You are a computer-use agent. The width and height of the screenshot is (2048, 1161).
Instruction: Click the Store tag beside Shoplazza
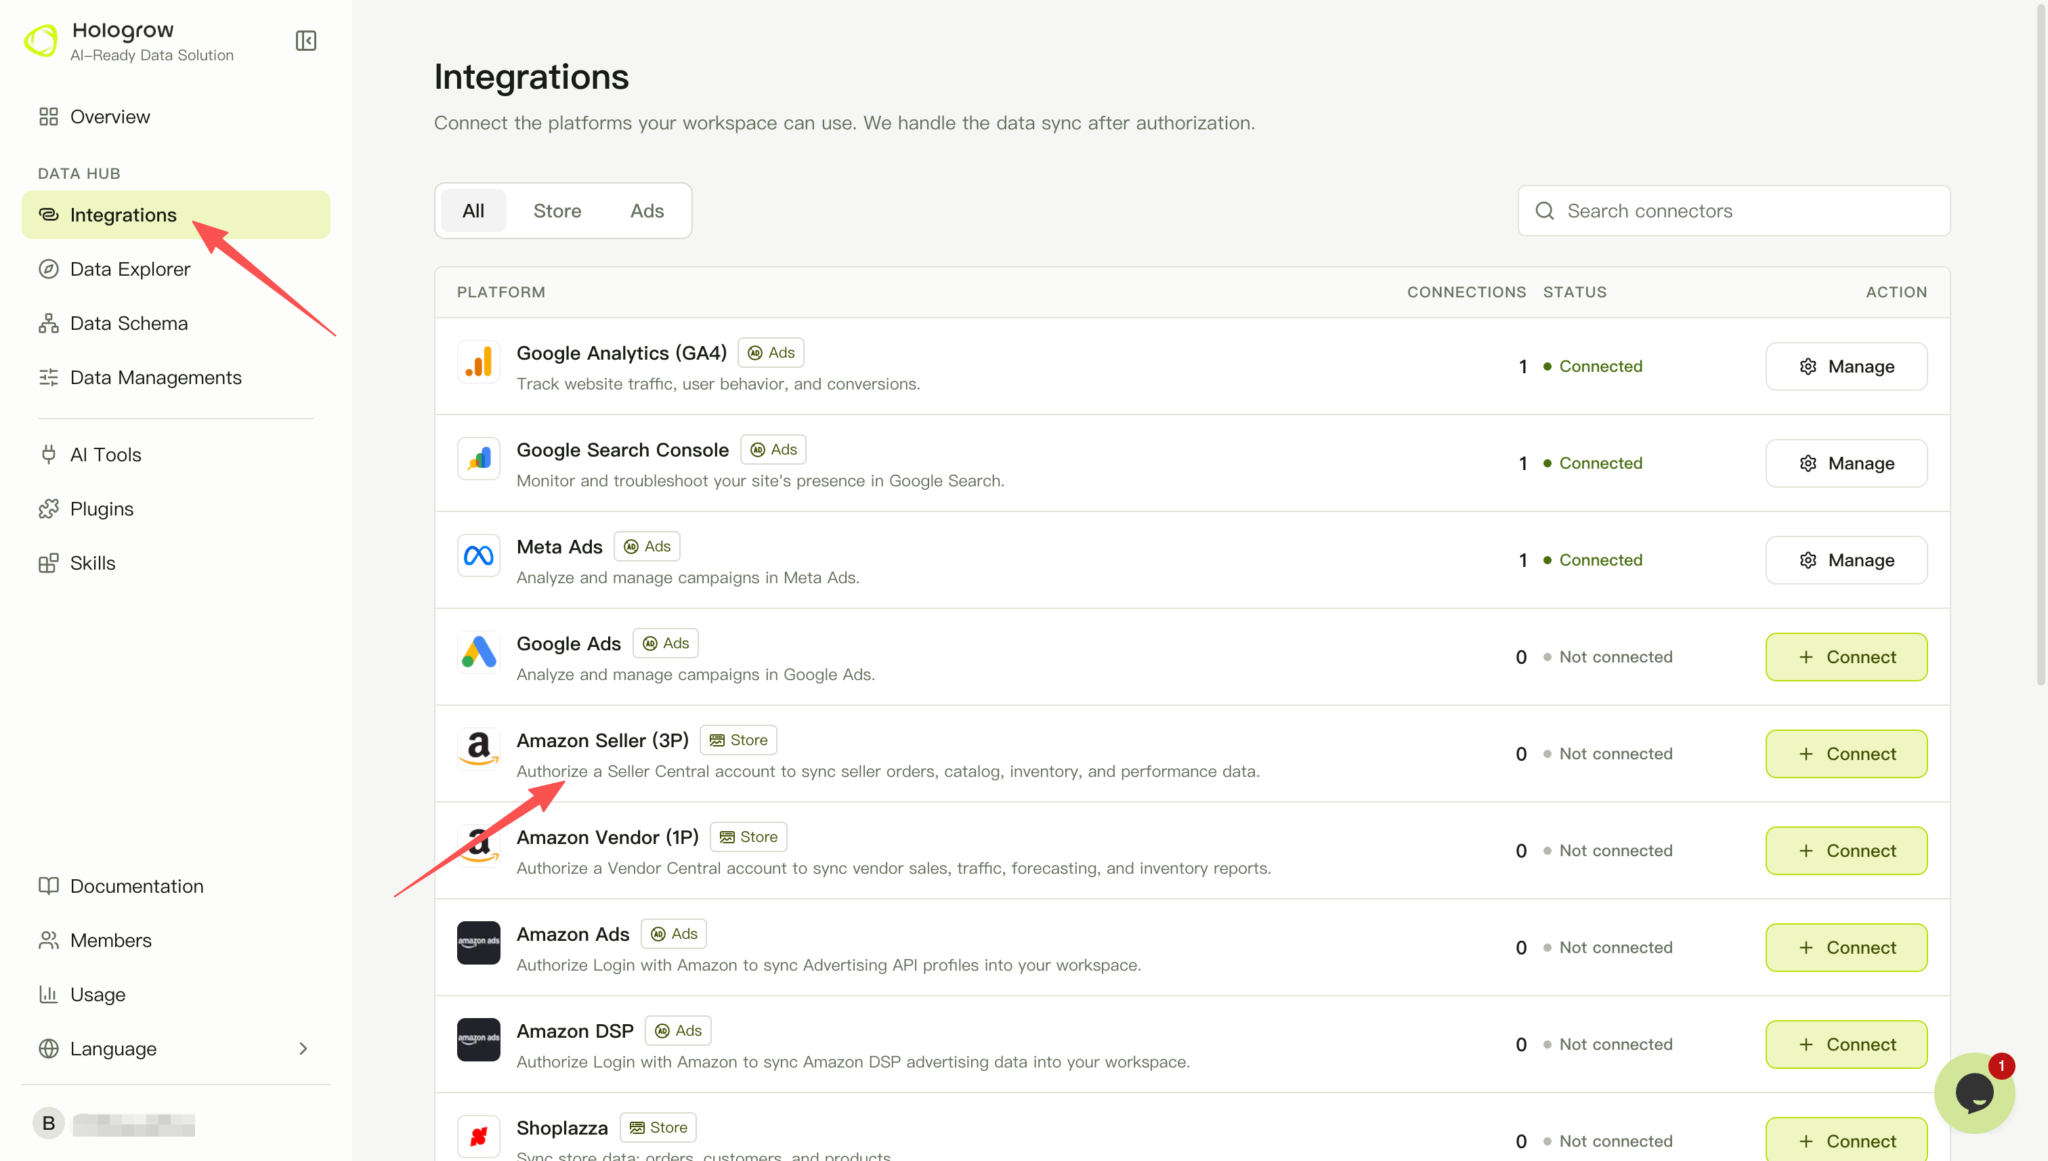pos(658,1128)
